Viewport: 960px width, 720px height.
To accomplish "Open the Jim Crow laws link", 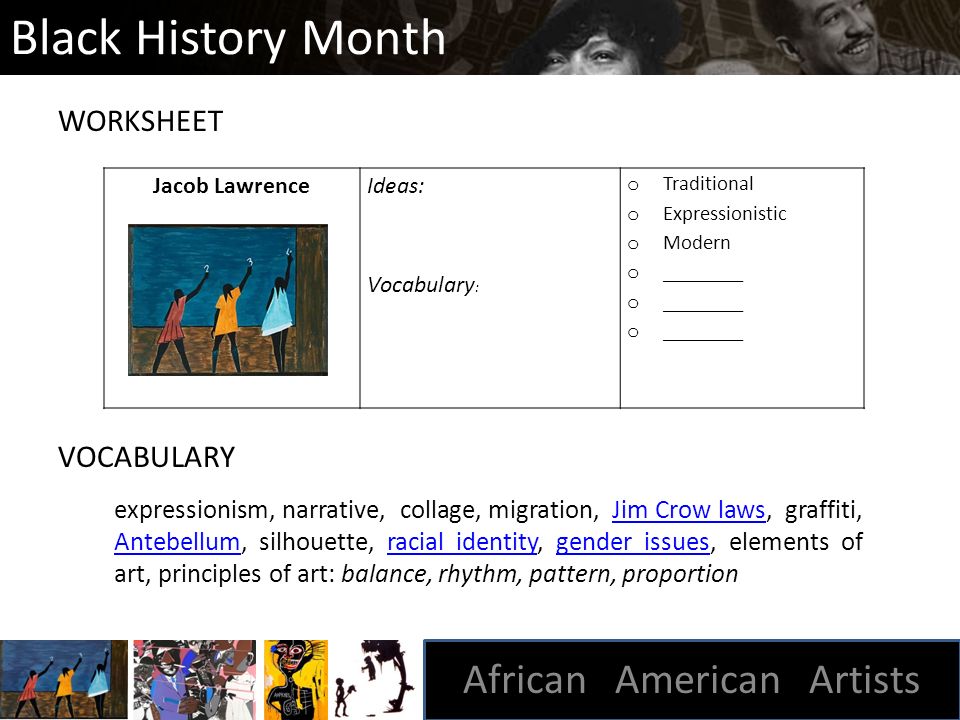I will point(689,510).
